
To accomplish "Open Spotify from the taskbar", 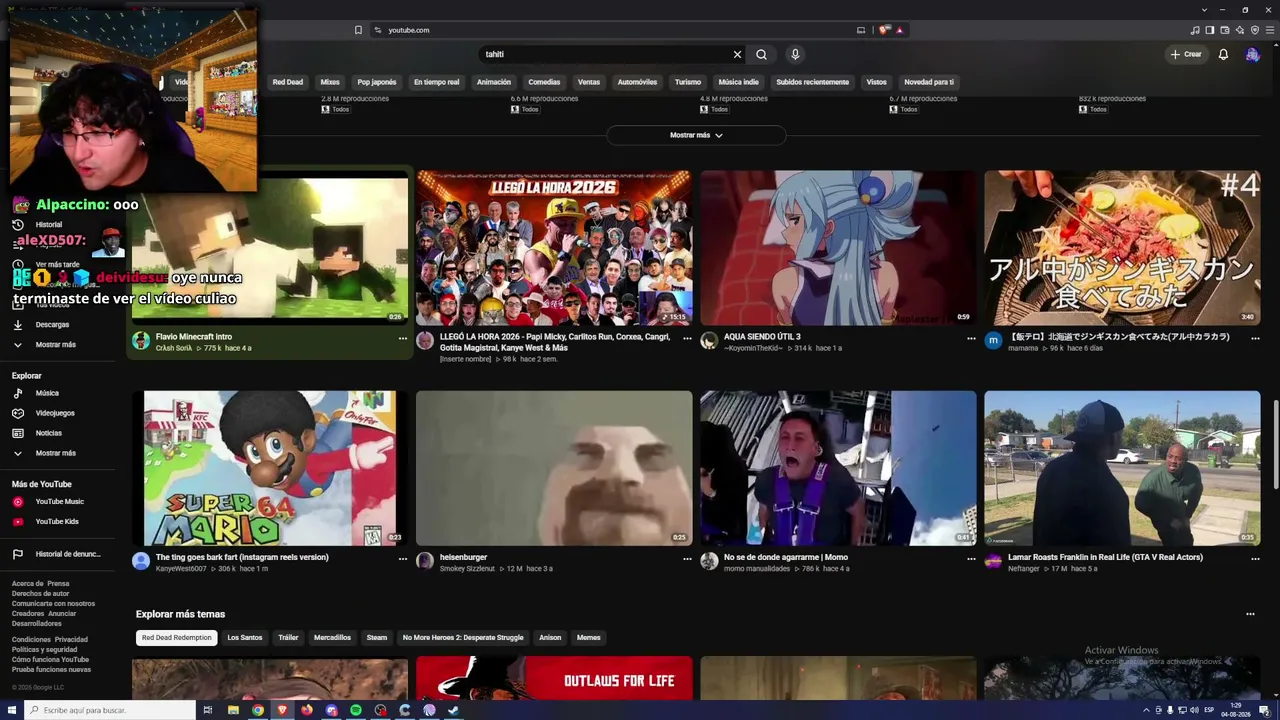I will 356,710.
